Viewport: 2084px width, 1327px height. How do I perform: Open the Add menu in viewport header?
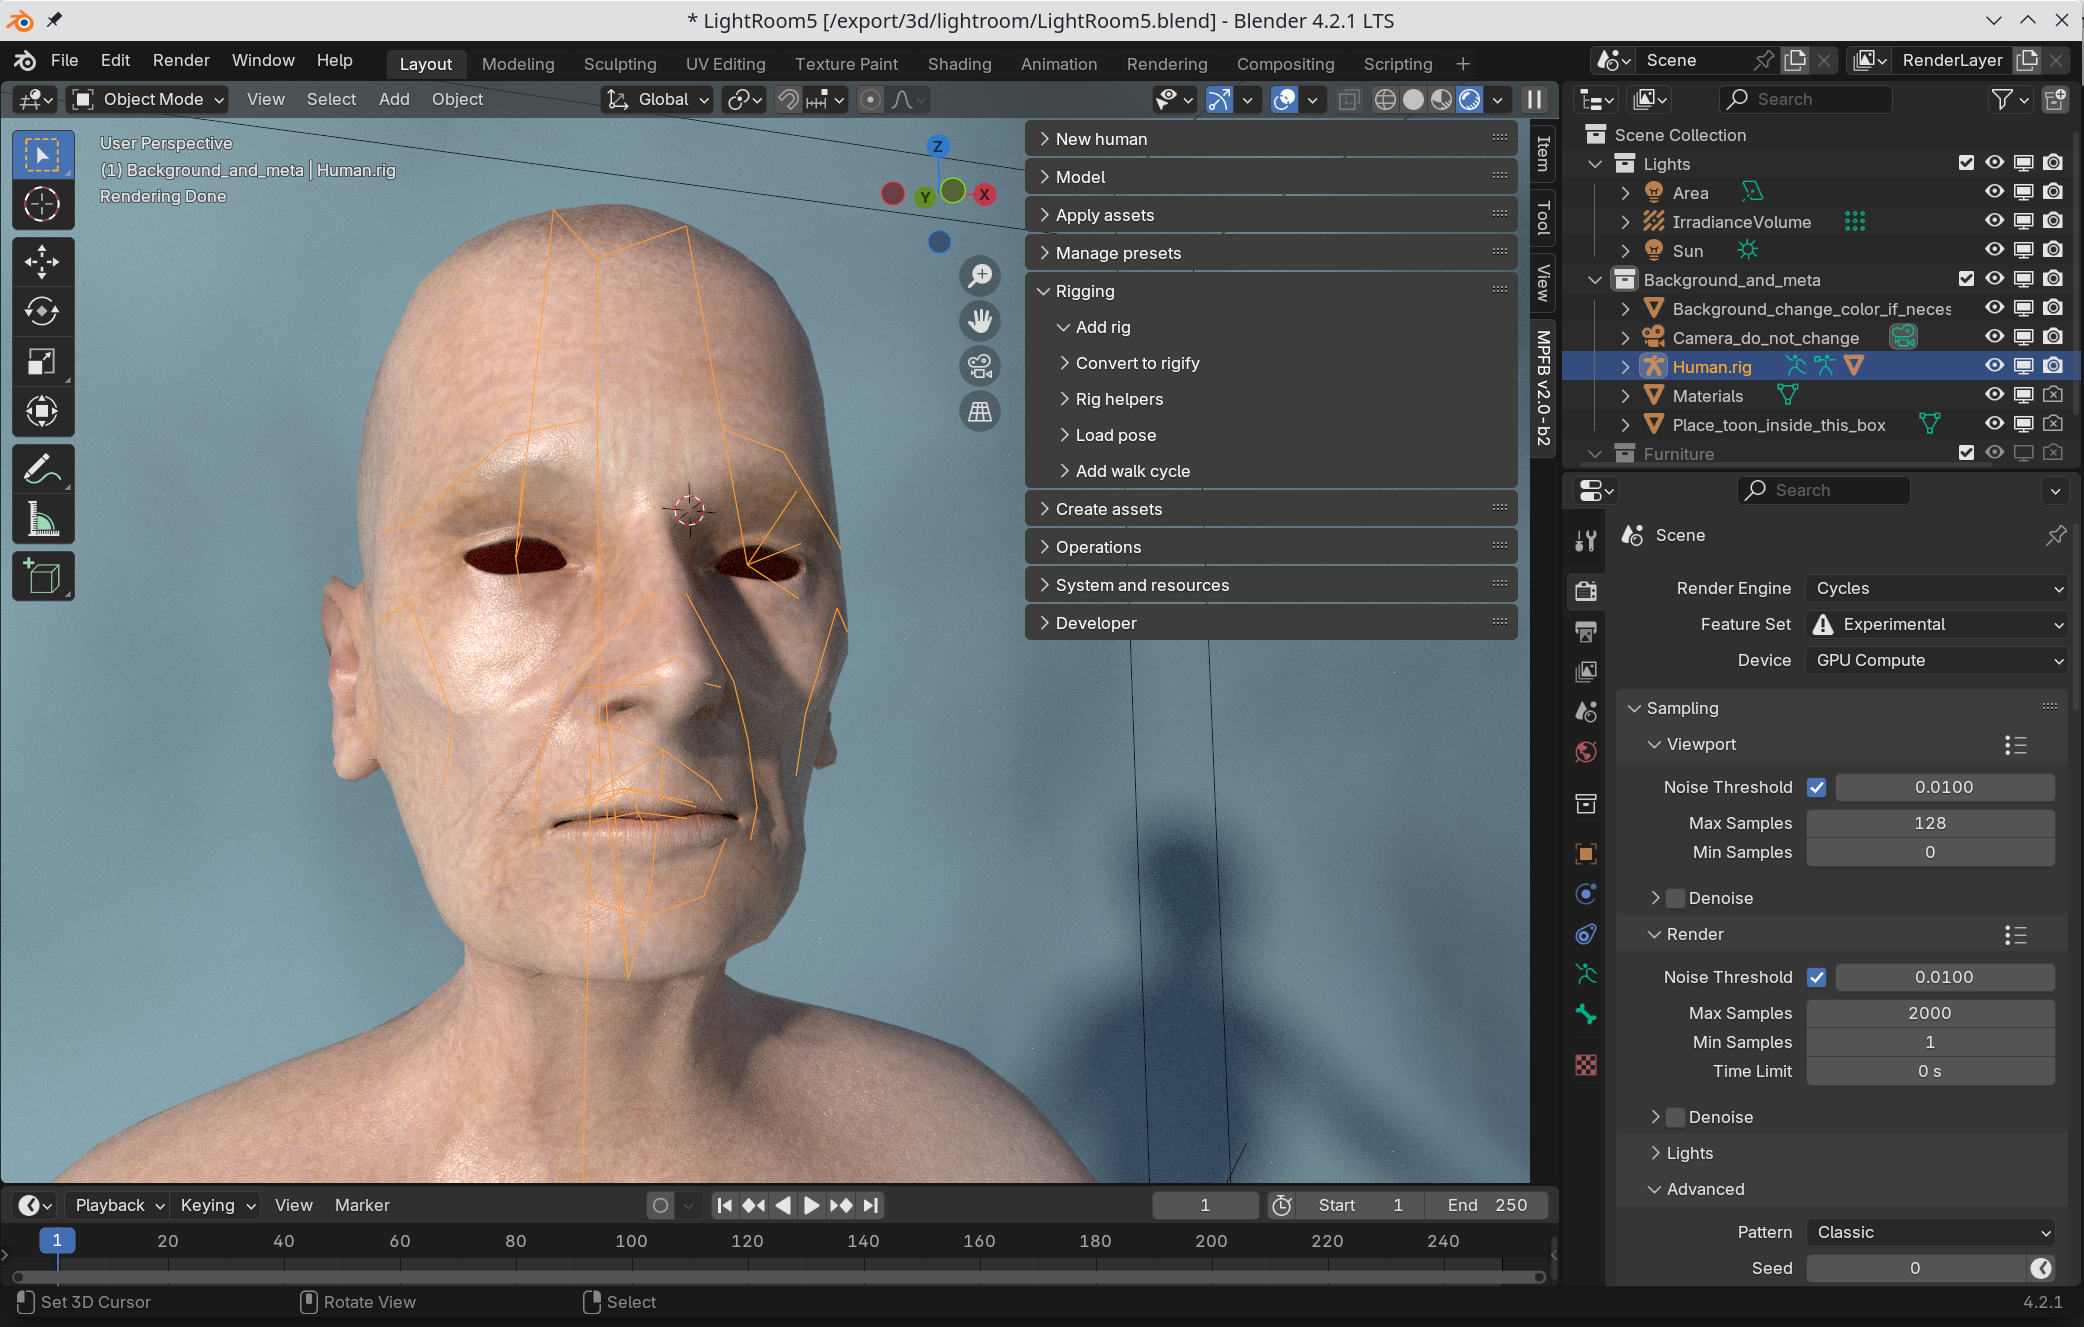(x=394, y=99)
